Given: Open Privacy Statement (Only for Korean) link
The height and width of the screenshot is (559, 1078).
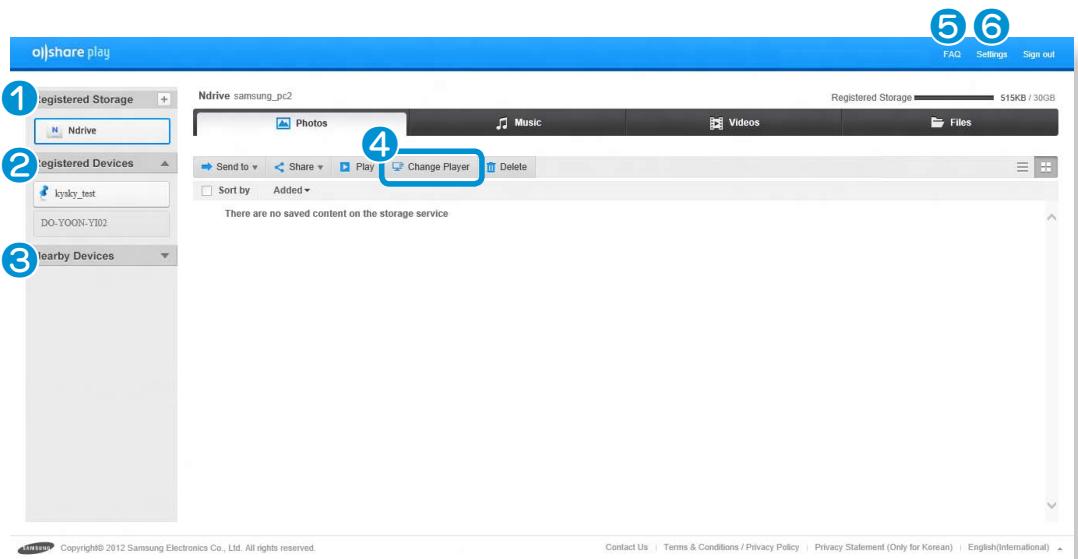Looking at the screenshot, I should (883, 547).
